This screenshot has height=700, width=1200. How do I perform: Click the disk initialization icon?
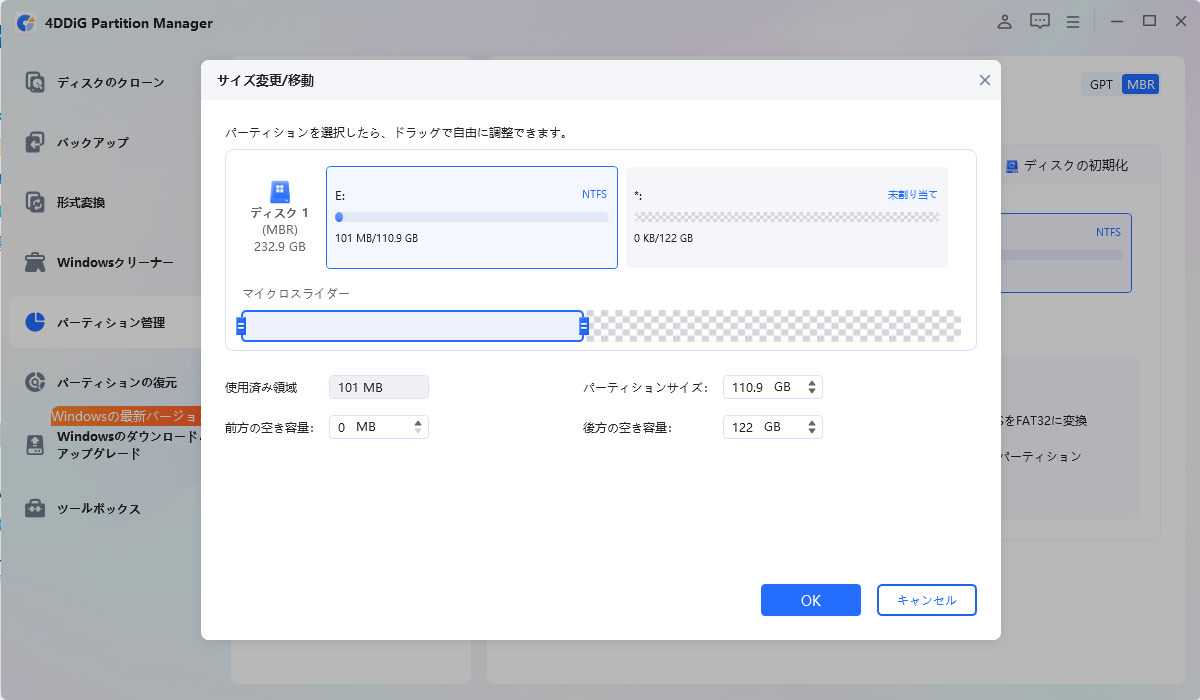pyautogui.click(x=1012, y=165)
